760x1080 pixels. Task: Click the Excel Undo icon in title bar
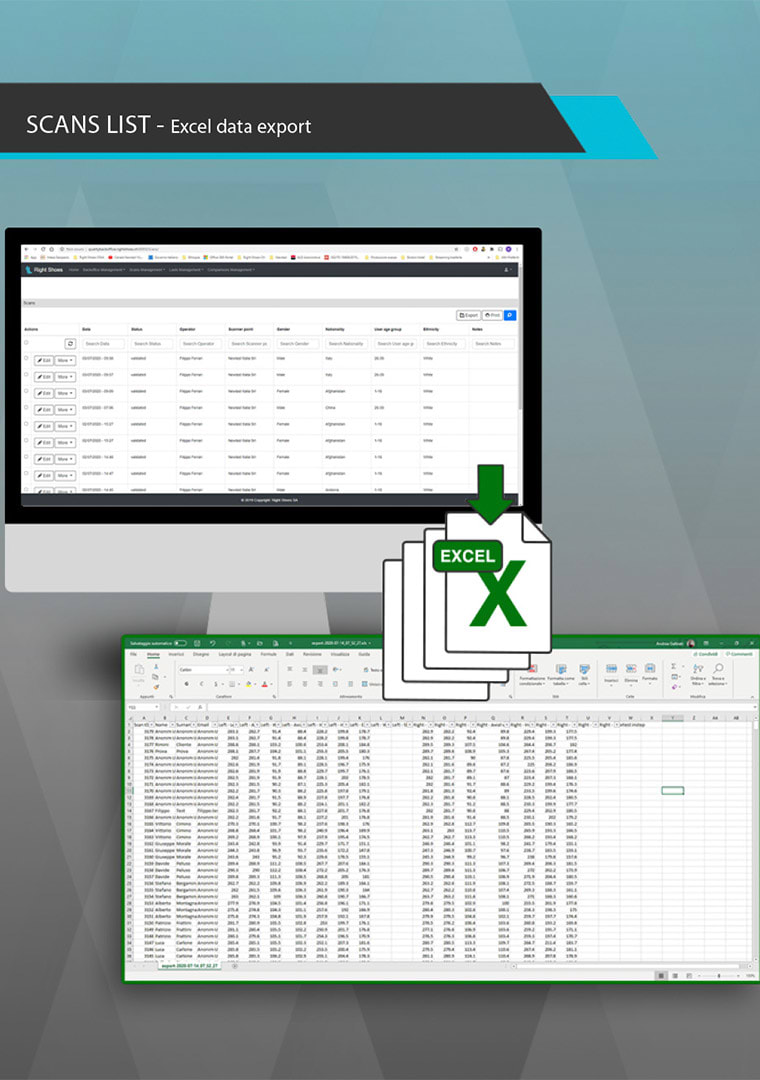click(x=212, y=643)
